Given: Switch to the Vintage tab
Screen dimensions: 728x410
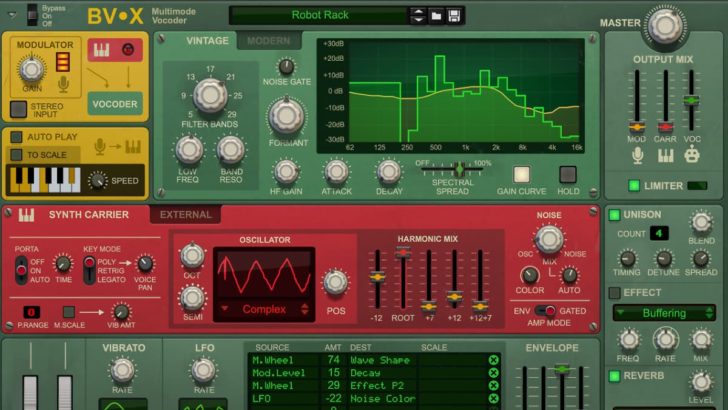Looking at the screenshot, I should [x=207, y=41].
